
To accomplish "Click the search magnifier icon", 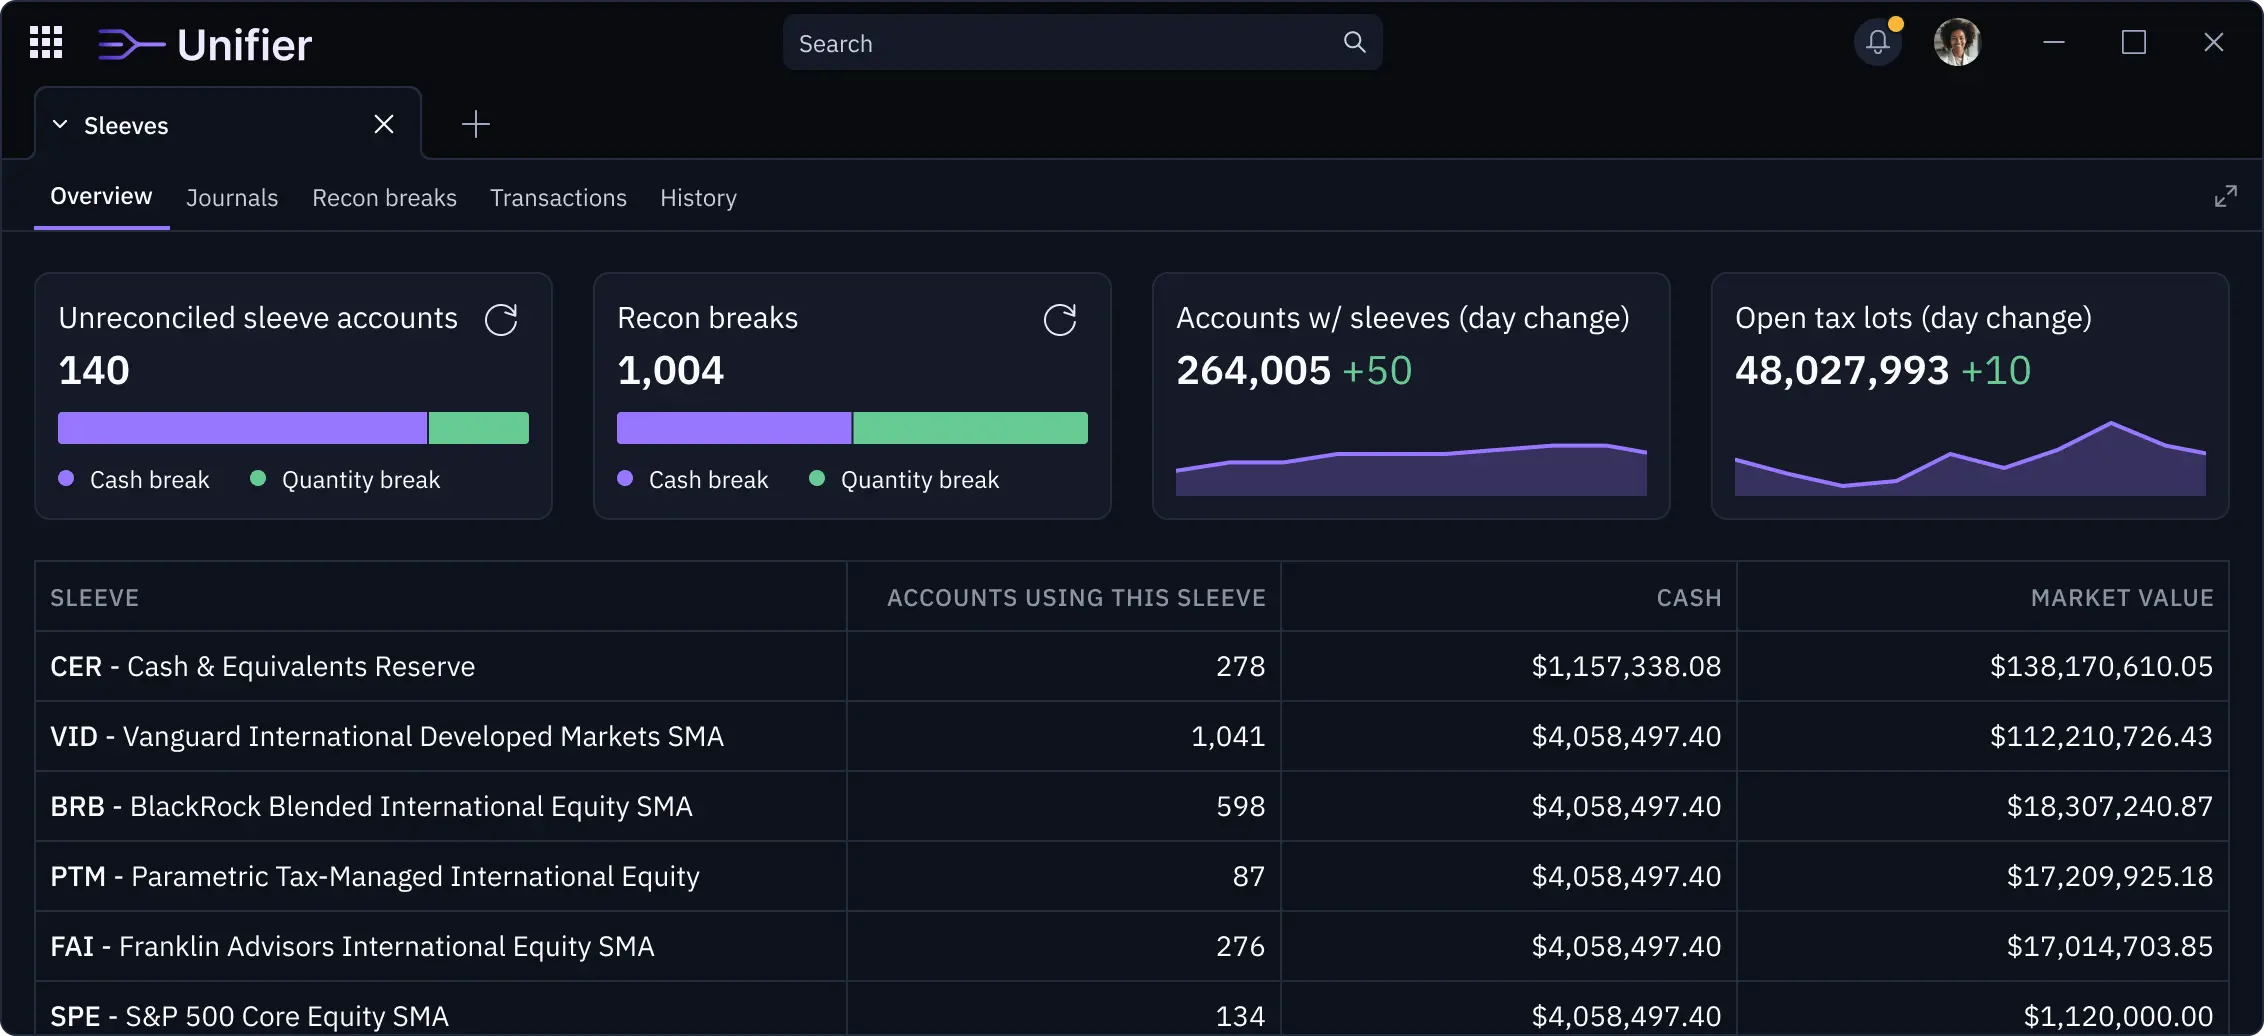I will coord(1354,42).
